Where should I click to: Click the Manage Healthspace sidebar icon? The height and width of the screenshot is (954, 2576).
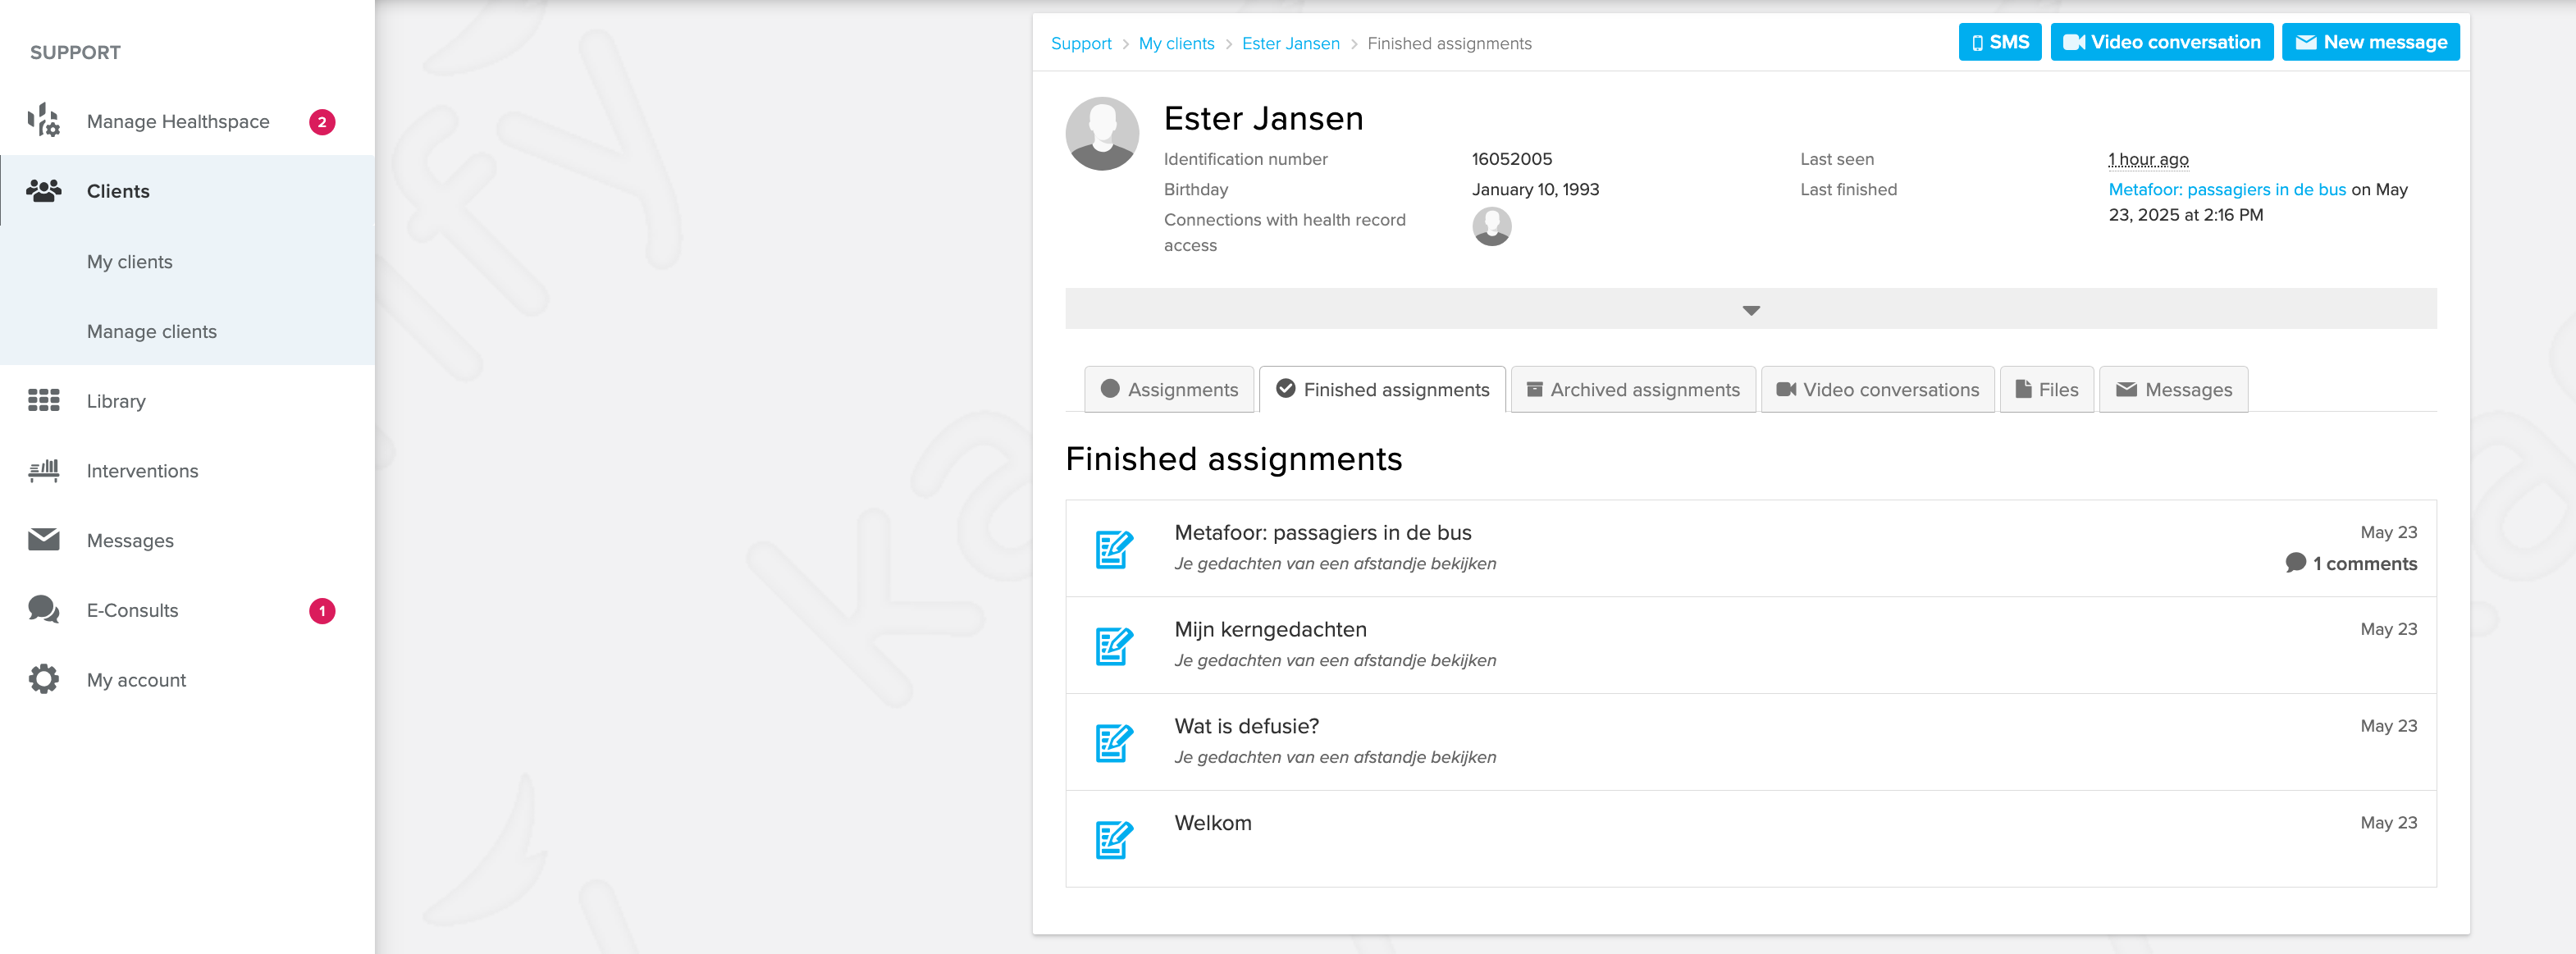tap(43, 121)
